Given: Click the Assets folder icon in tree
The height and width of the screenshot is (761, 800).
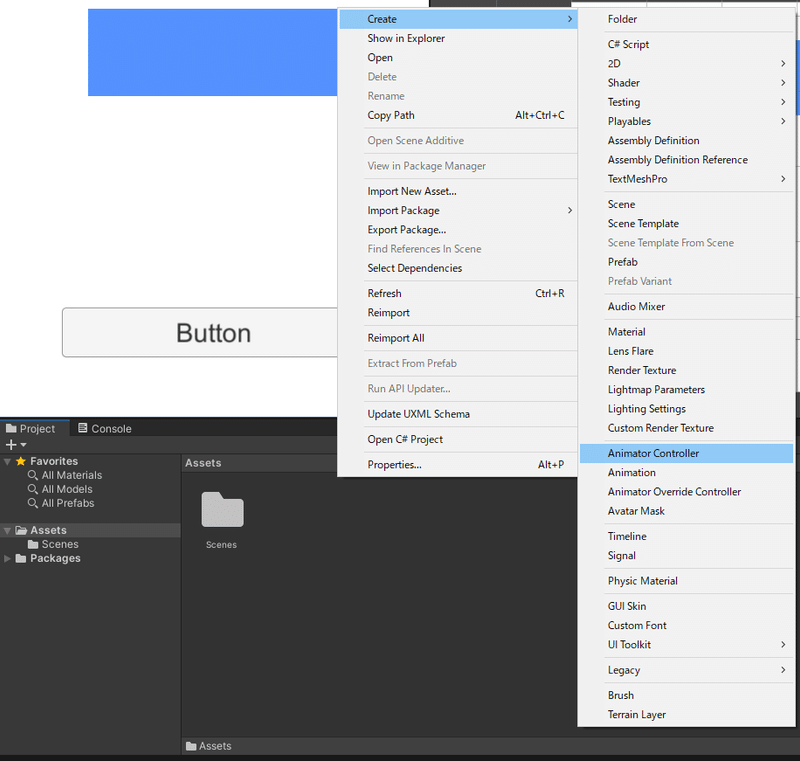Looking at the screenshot, I should (x=21, y=530).
